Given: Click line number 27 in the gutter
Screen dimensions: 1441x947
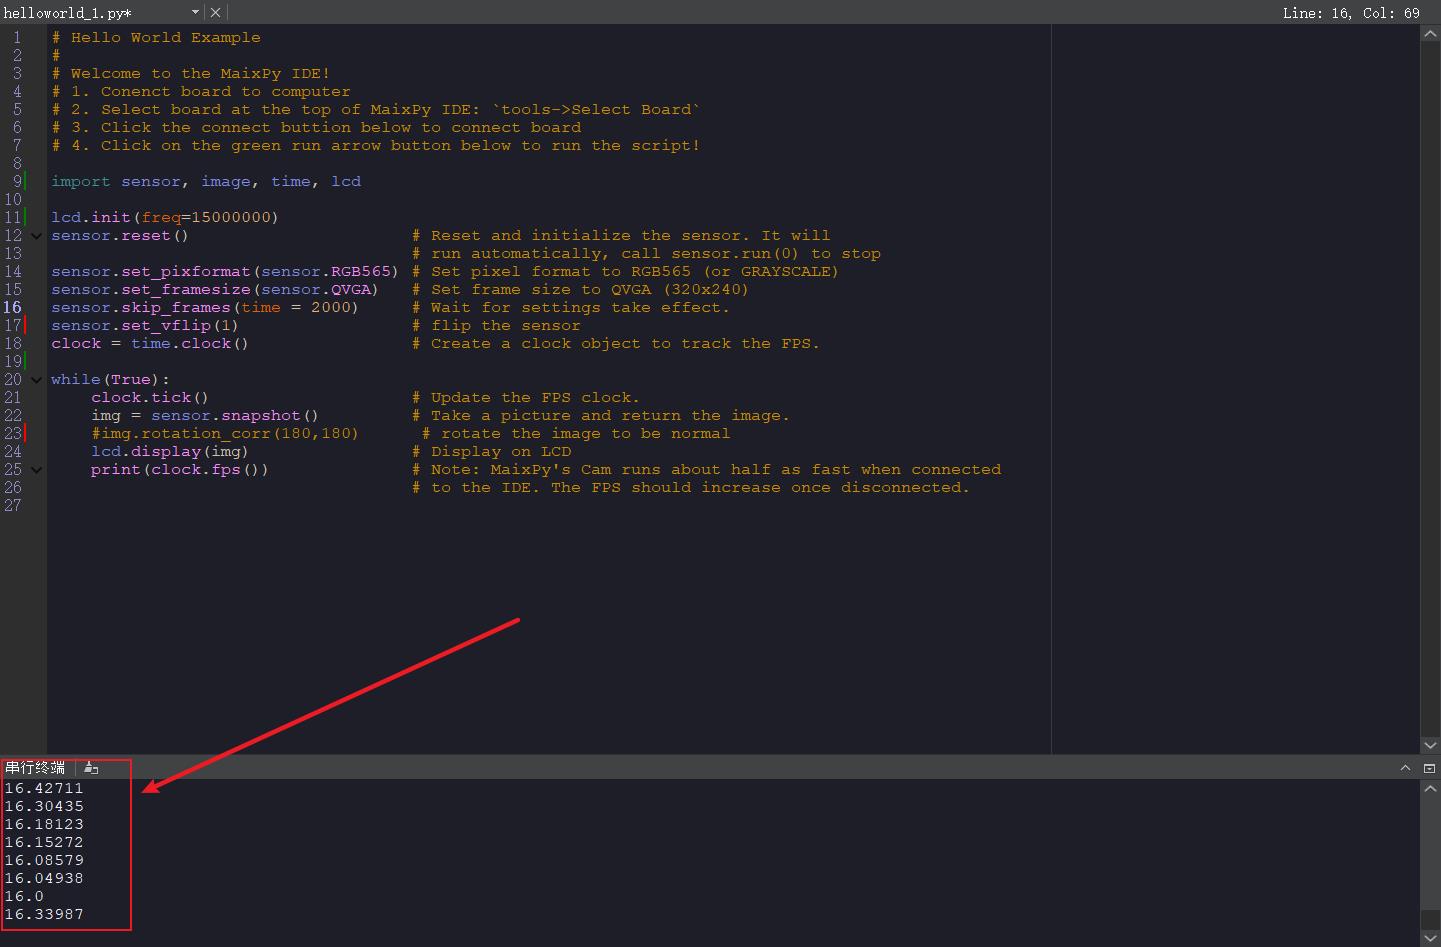Looking at the screenshot, I should (12, 505).
